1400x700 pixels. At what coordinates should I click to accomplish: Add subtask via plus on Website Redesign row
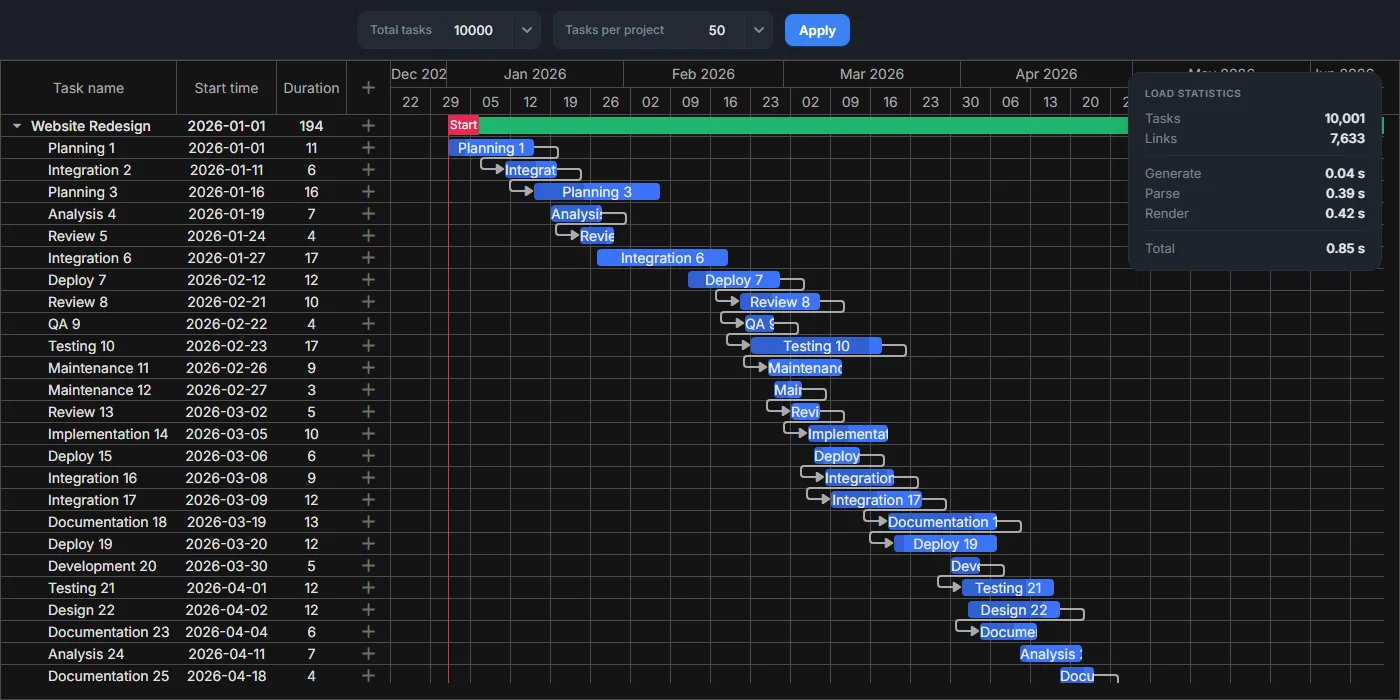pyautogui.click(x=368, y=126)
